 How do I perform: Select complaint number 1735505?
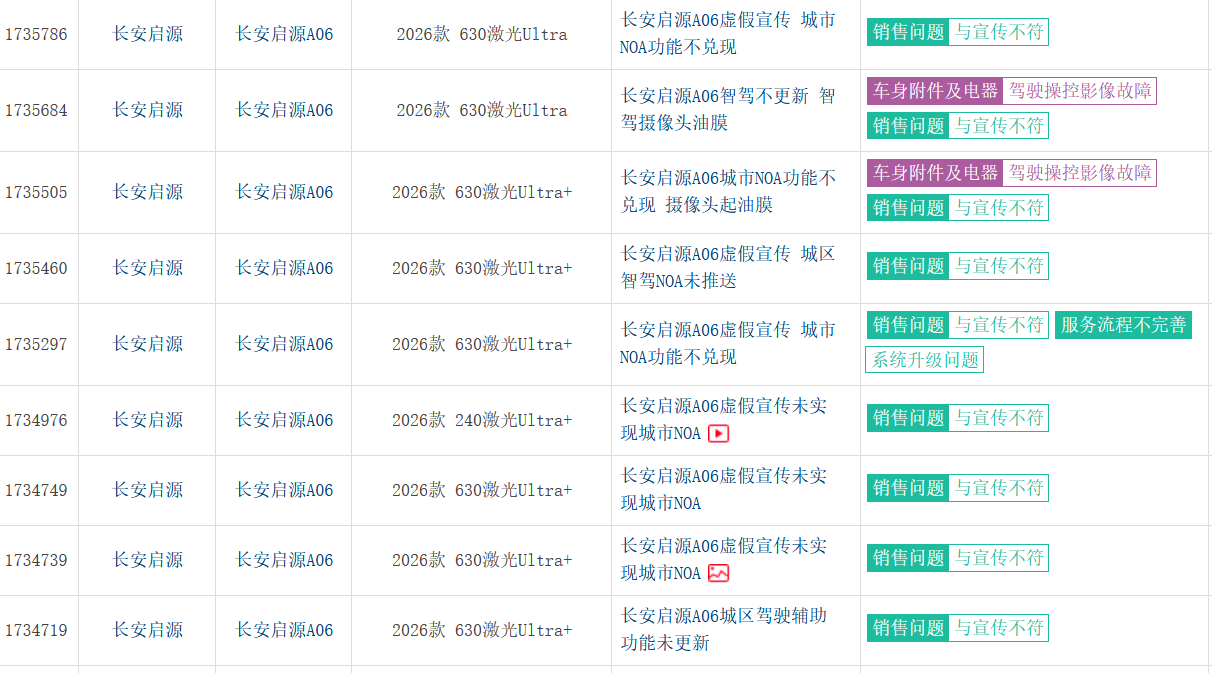(x=36, y=192)
